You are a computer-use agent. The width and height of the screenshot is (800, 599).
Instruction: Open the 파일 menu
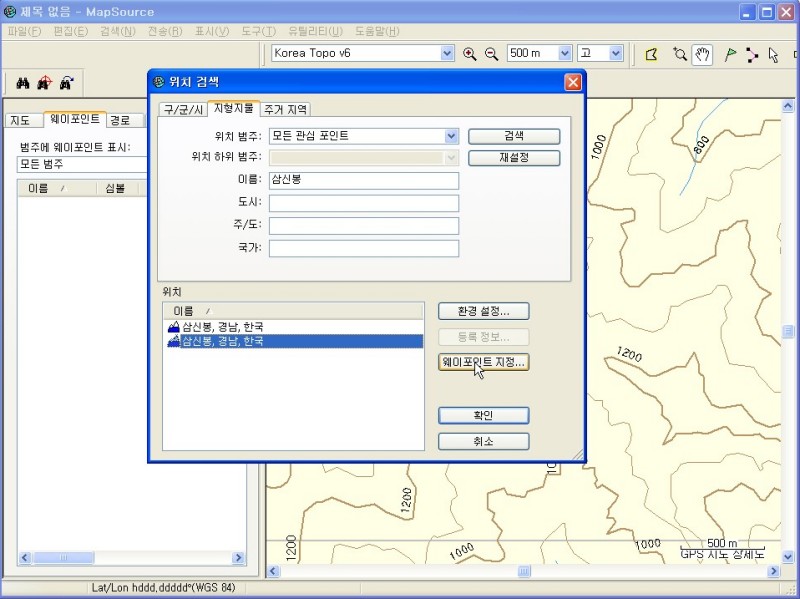click(x=24, y=31)
